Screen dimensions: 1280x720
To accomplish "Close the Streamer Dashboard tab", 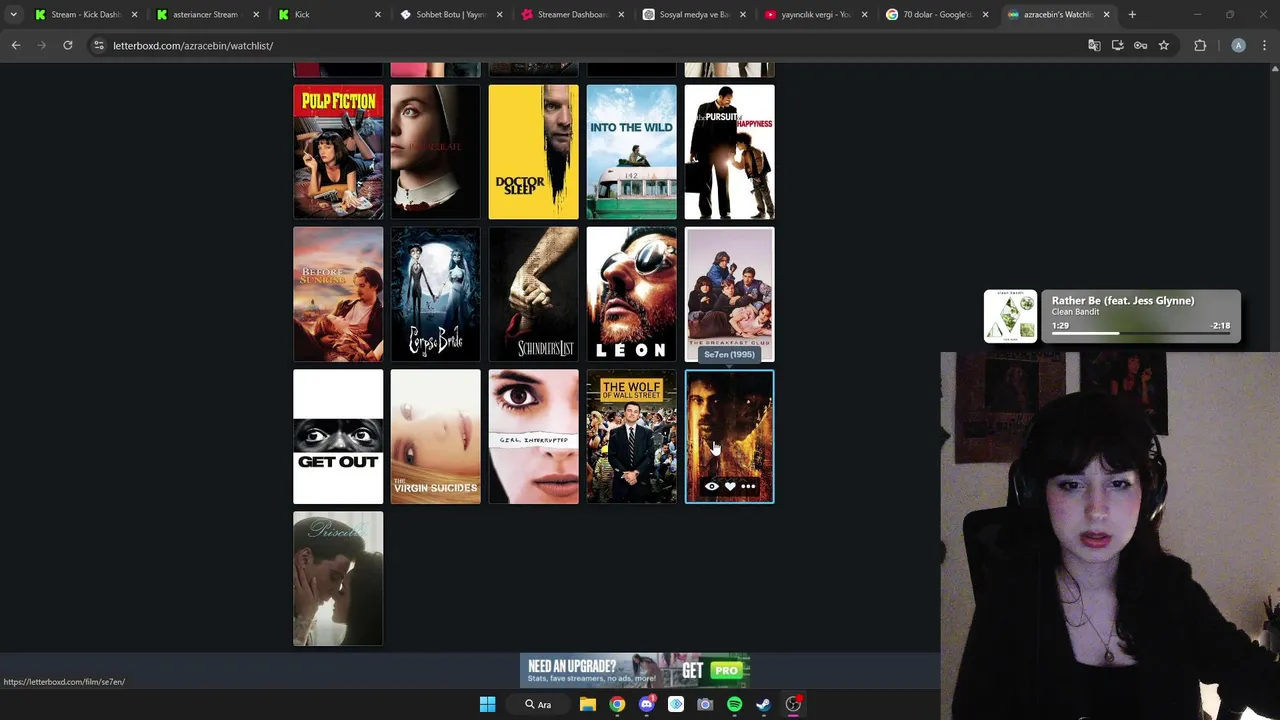I will point(621,15).
